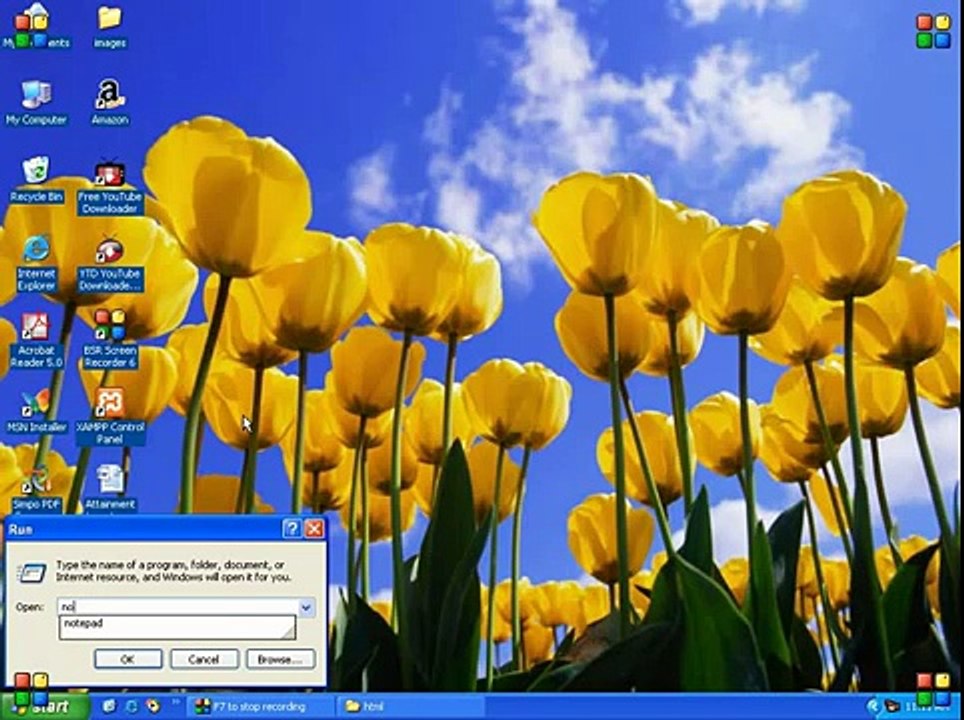Select the images folder on desktop
The image size is (964, 720).
coord(110,28)
